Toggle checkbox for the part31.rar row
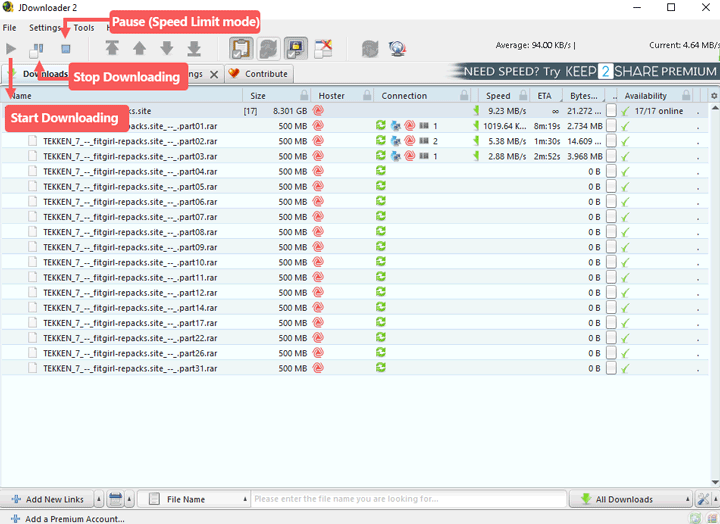Image resolution: width=720 pixels, height=524 pixels. (x=611, y=368)
